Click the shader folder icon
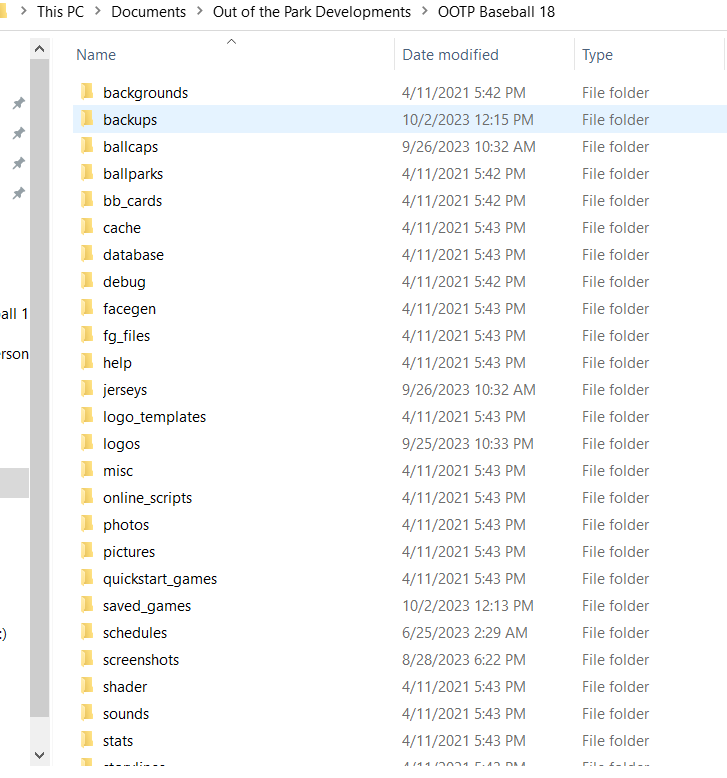Image resolution: width=727 pixels, height=778 pixels. 87,686
